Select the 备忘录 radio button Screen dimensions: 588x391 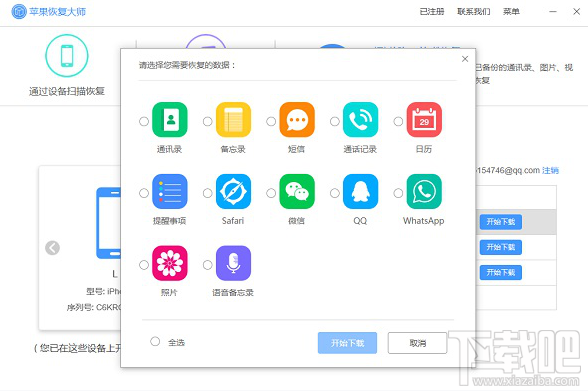tap(207, 121)
